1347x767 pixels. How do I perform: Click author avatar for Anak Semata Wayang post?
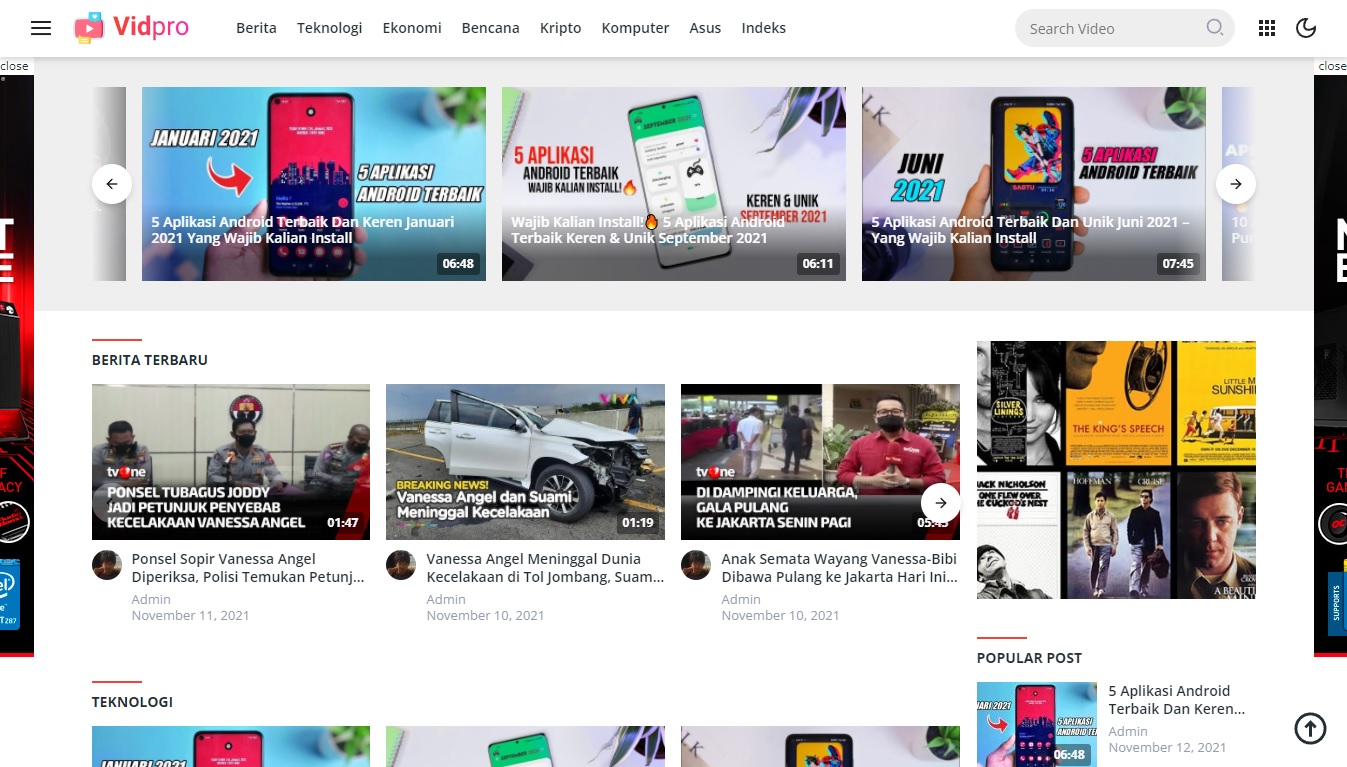696,565
